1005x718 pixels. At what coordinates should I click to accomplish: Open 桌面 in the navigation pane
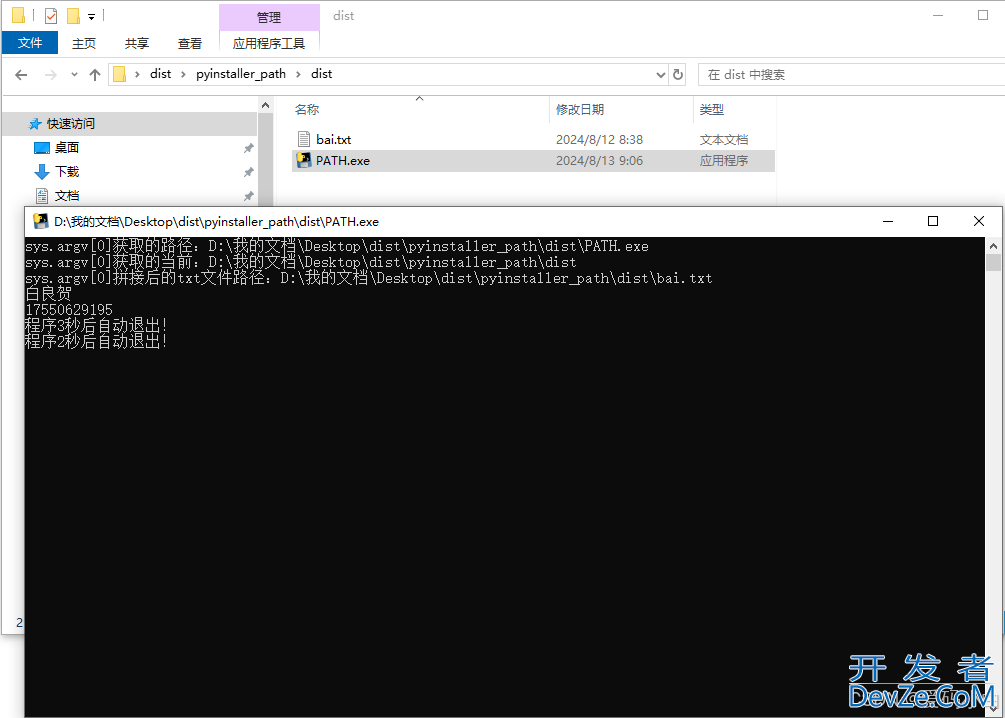click(x=67, y=147)
